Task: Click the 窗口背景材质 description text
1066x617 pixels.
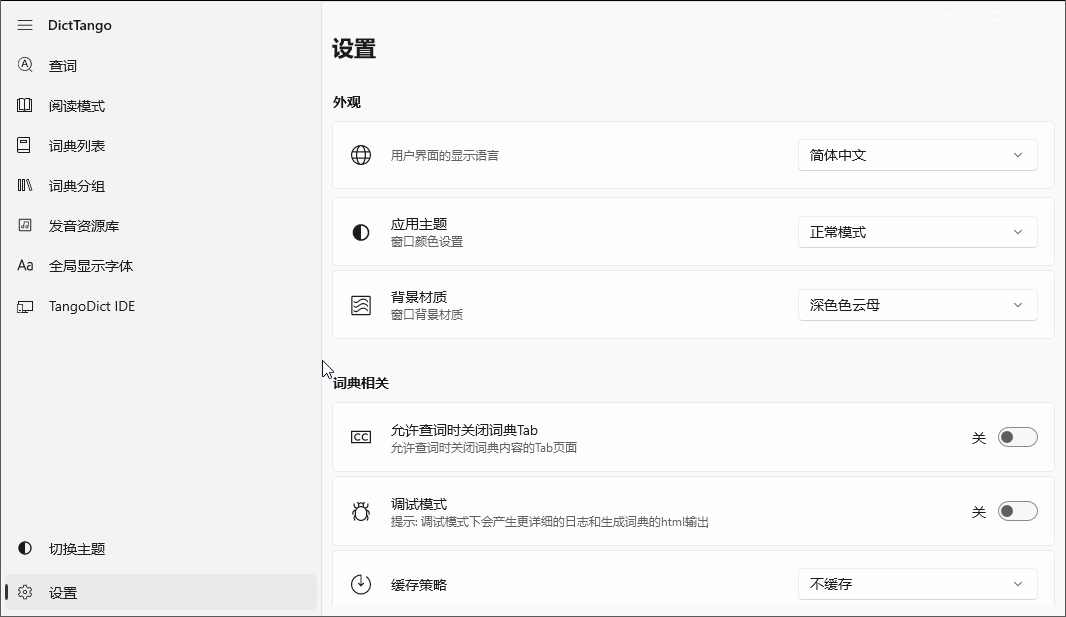Action: (427, 315)
